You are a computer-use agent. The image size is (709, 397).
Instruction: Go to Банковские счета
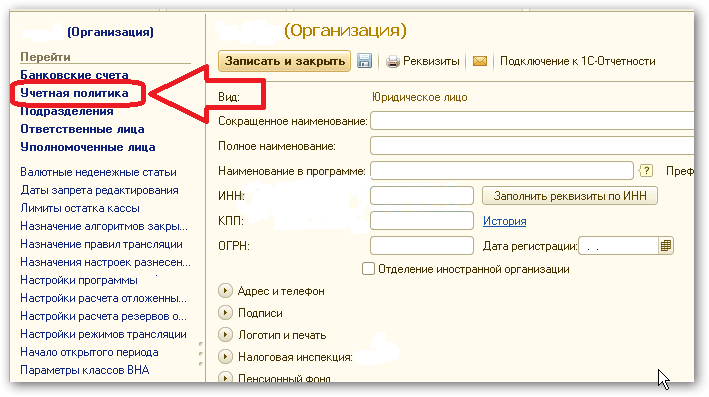click(x=74, y=75)
